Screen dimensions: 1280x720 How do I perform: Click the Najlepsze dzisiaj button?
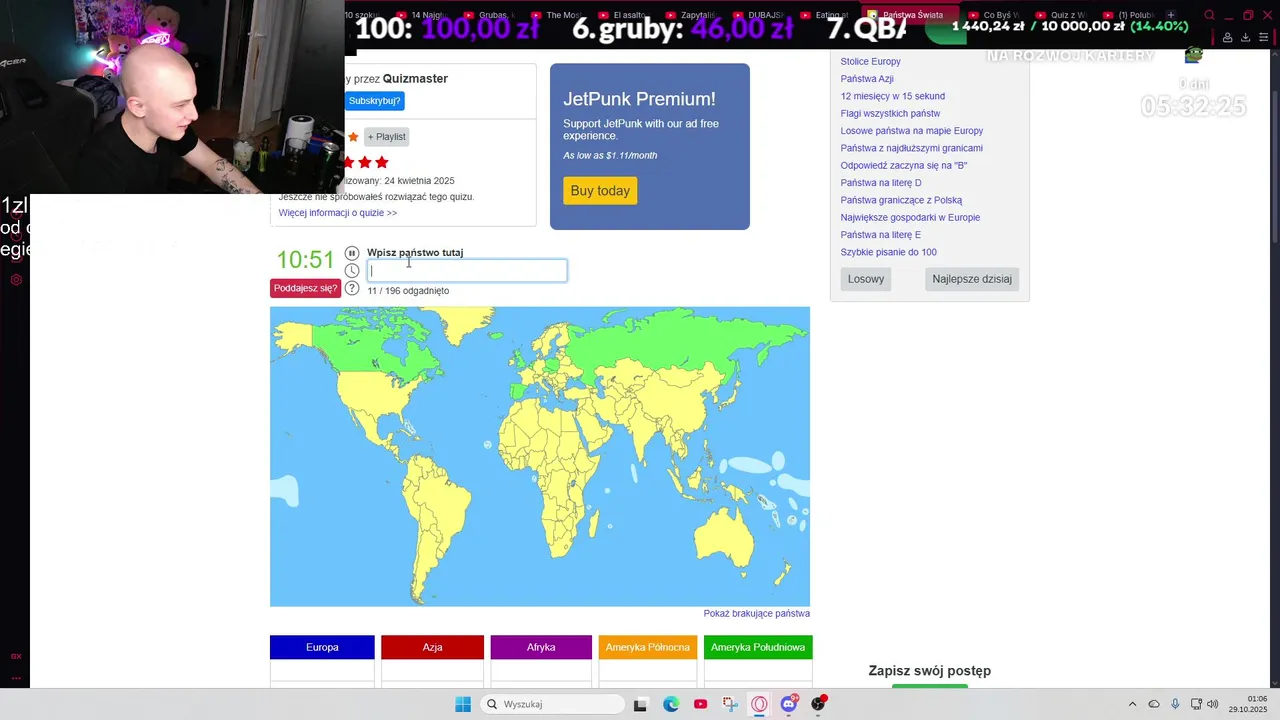tap(972, 279)
